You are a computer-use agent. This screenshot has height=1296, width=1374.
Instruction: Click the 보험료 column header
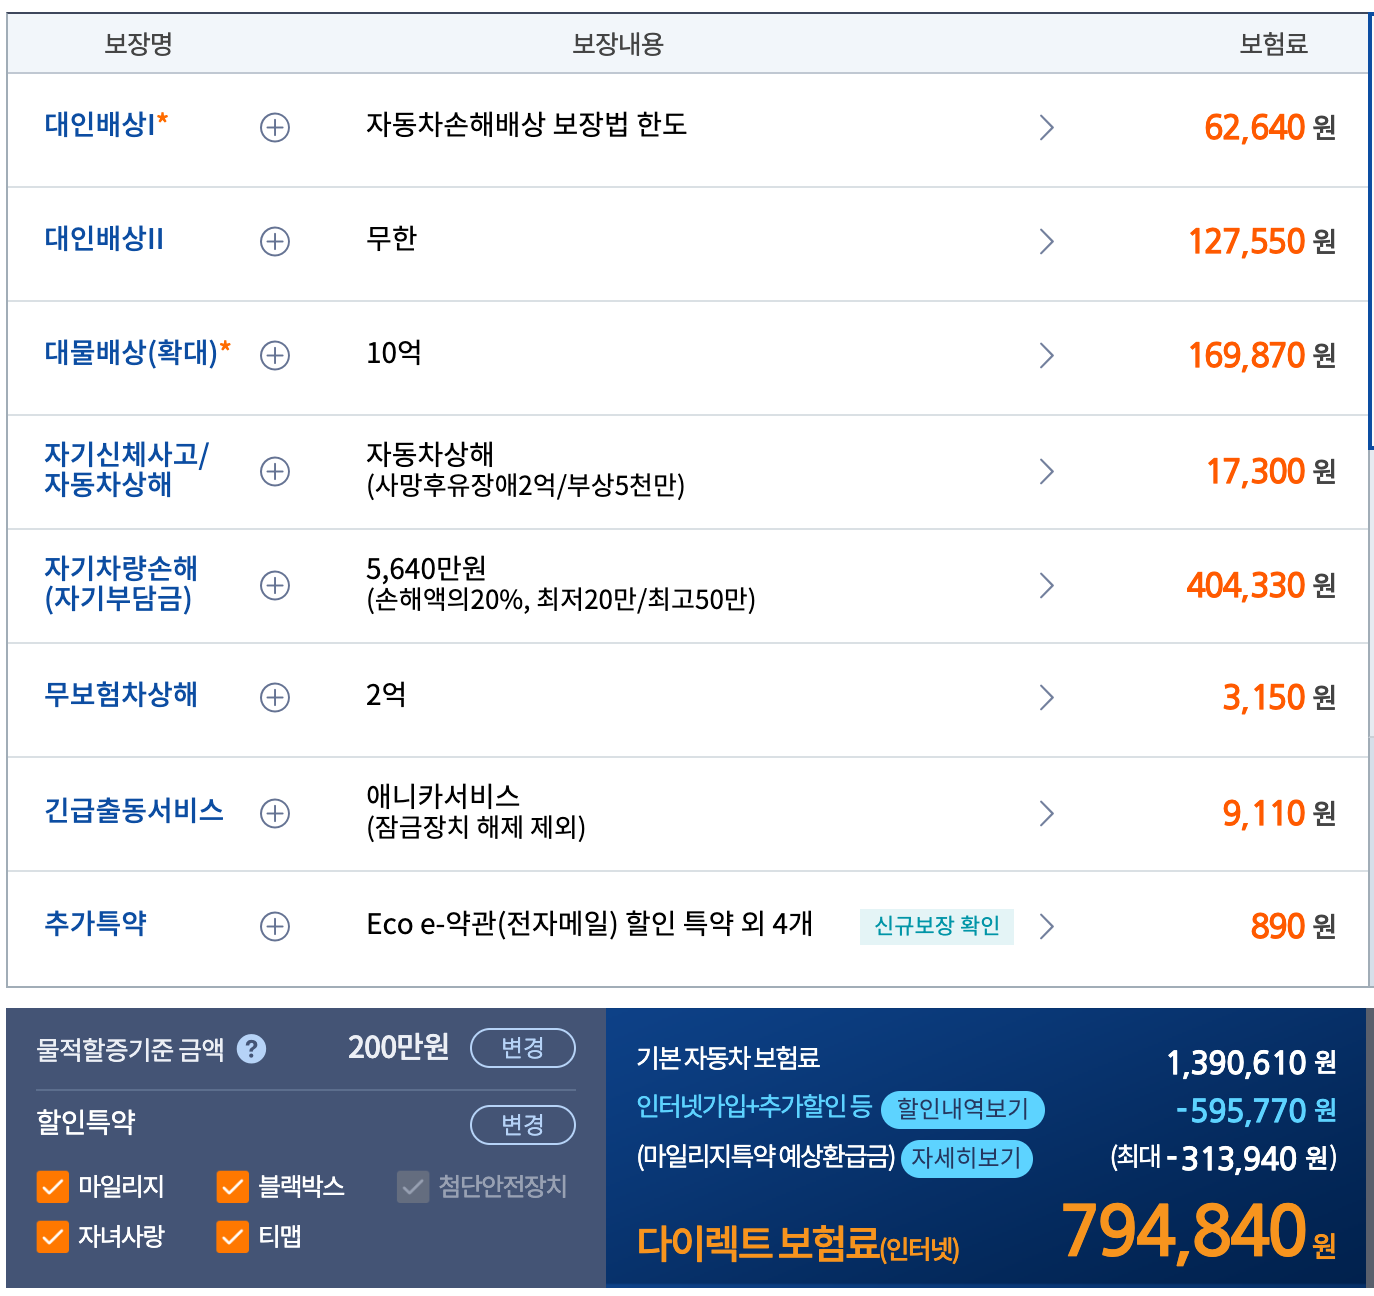(x=1272, y=44)
